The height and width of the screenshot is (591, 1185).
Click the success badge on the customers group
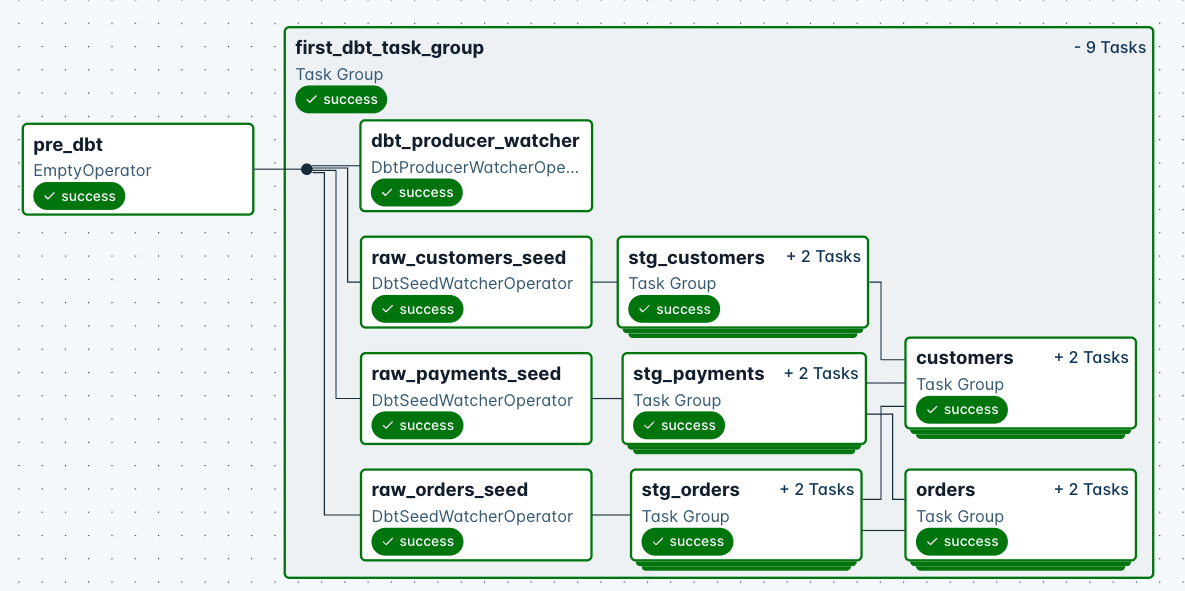point(961,409)
